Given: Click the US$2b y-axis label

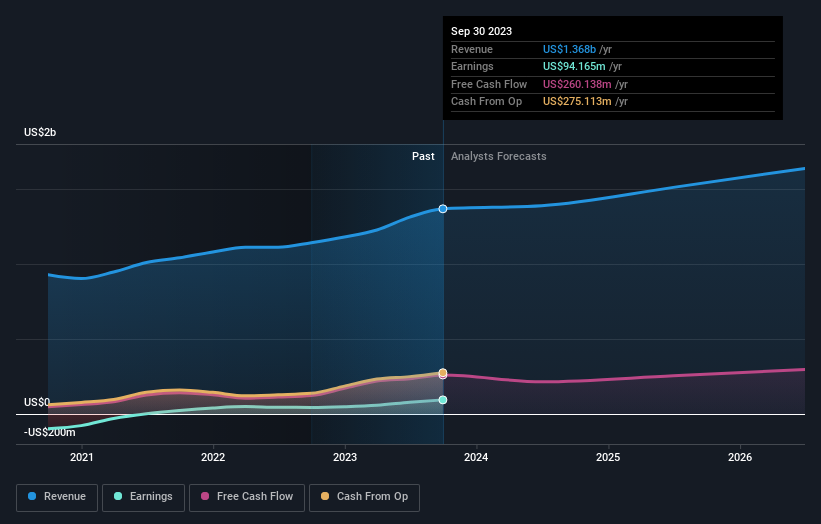Looking at the screenshot, I should click(x=40, y=132).
